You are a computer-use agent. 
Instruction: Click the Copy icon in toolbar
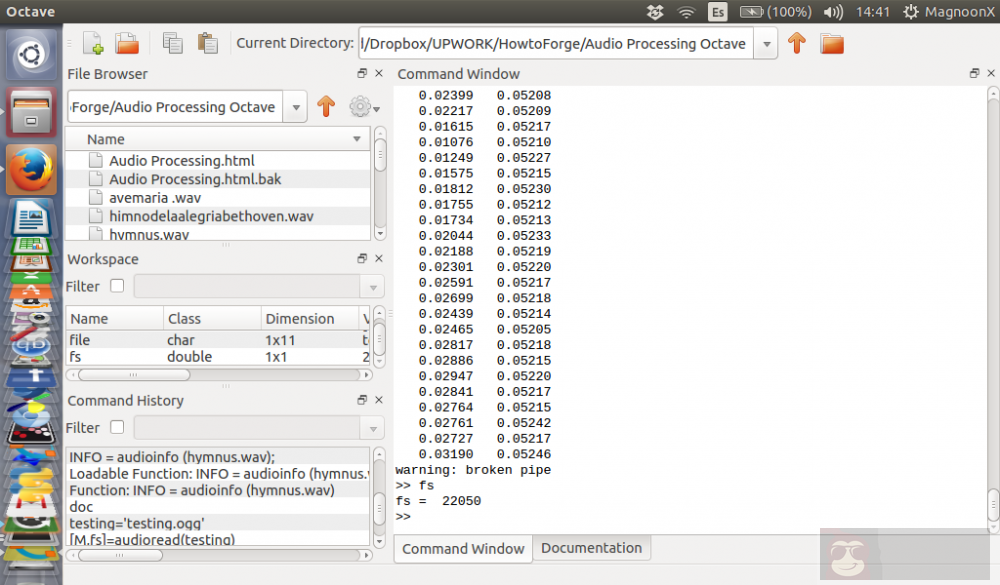pyautogui.click(x=173, y=43)
